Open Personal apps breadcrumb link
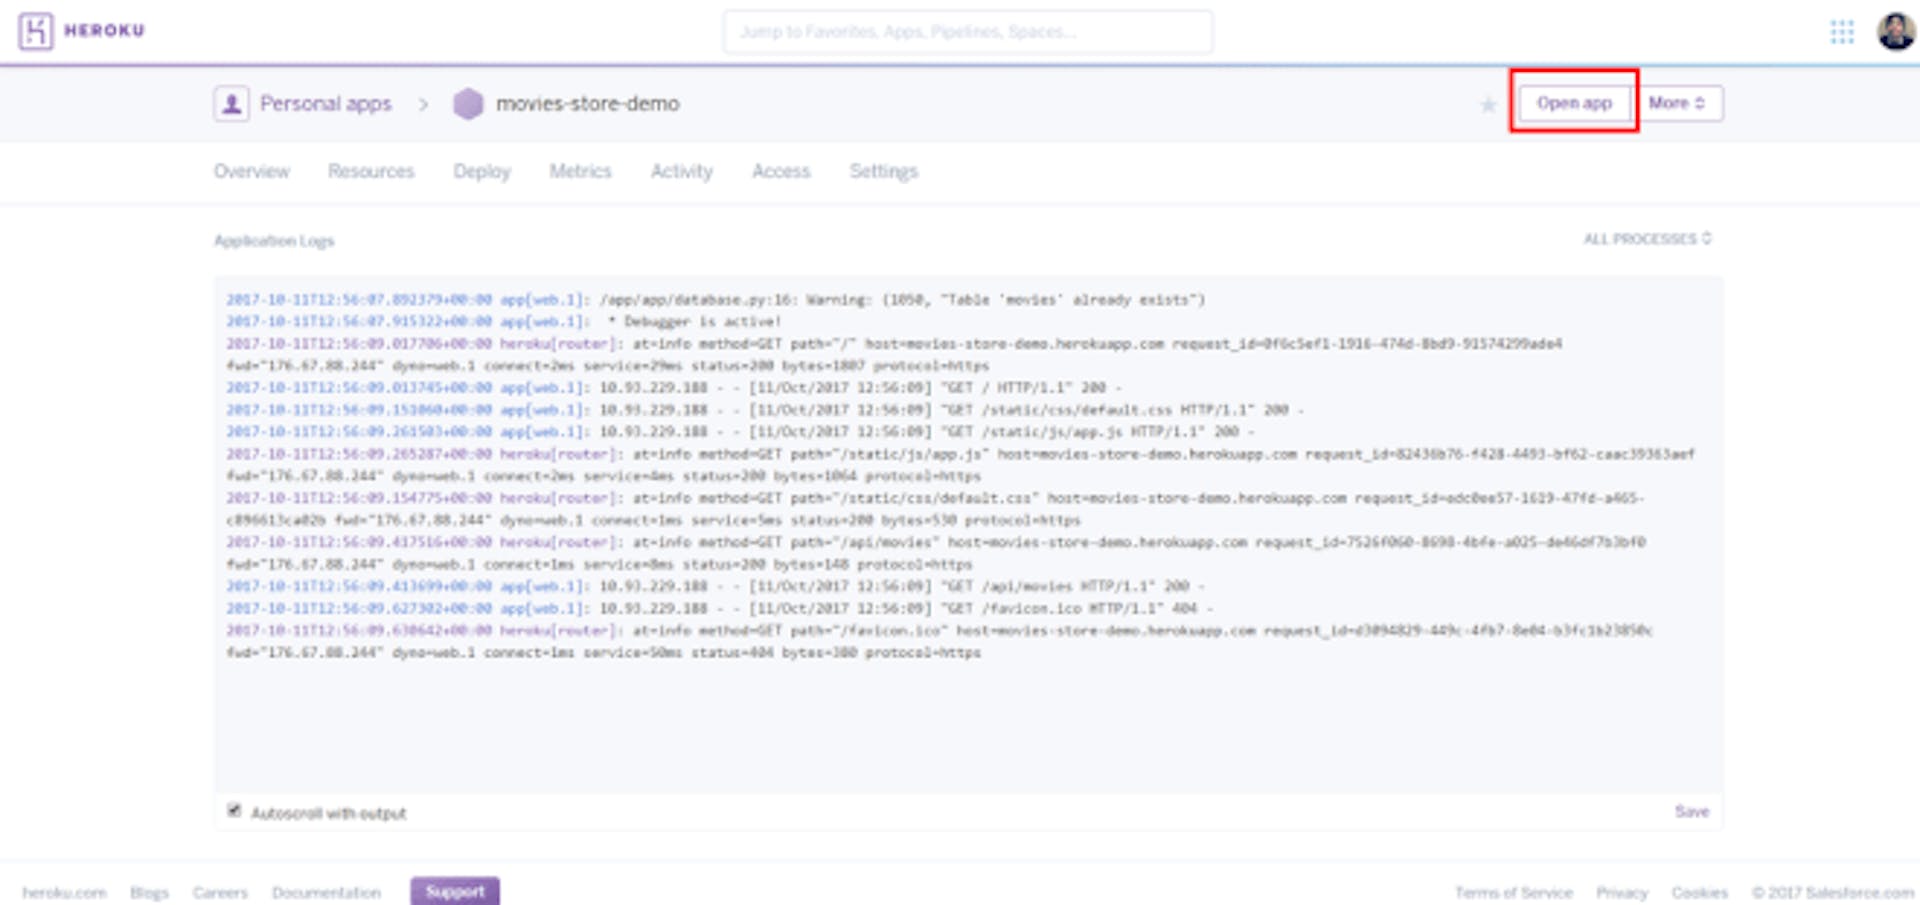1920x905 pixels. (x=326, y=104)
